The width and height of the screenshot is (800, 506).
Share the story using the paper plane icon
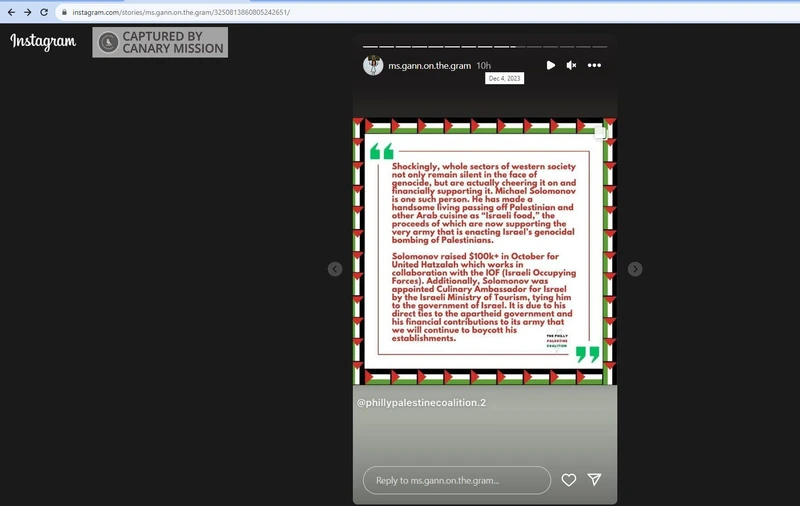tap(594, 480)
